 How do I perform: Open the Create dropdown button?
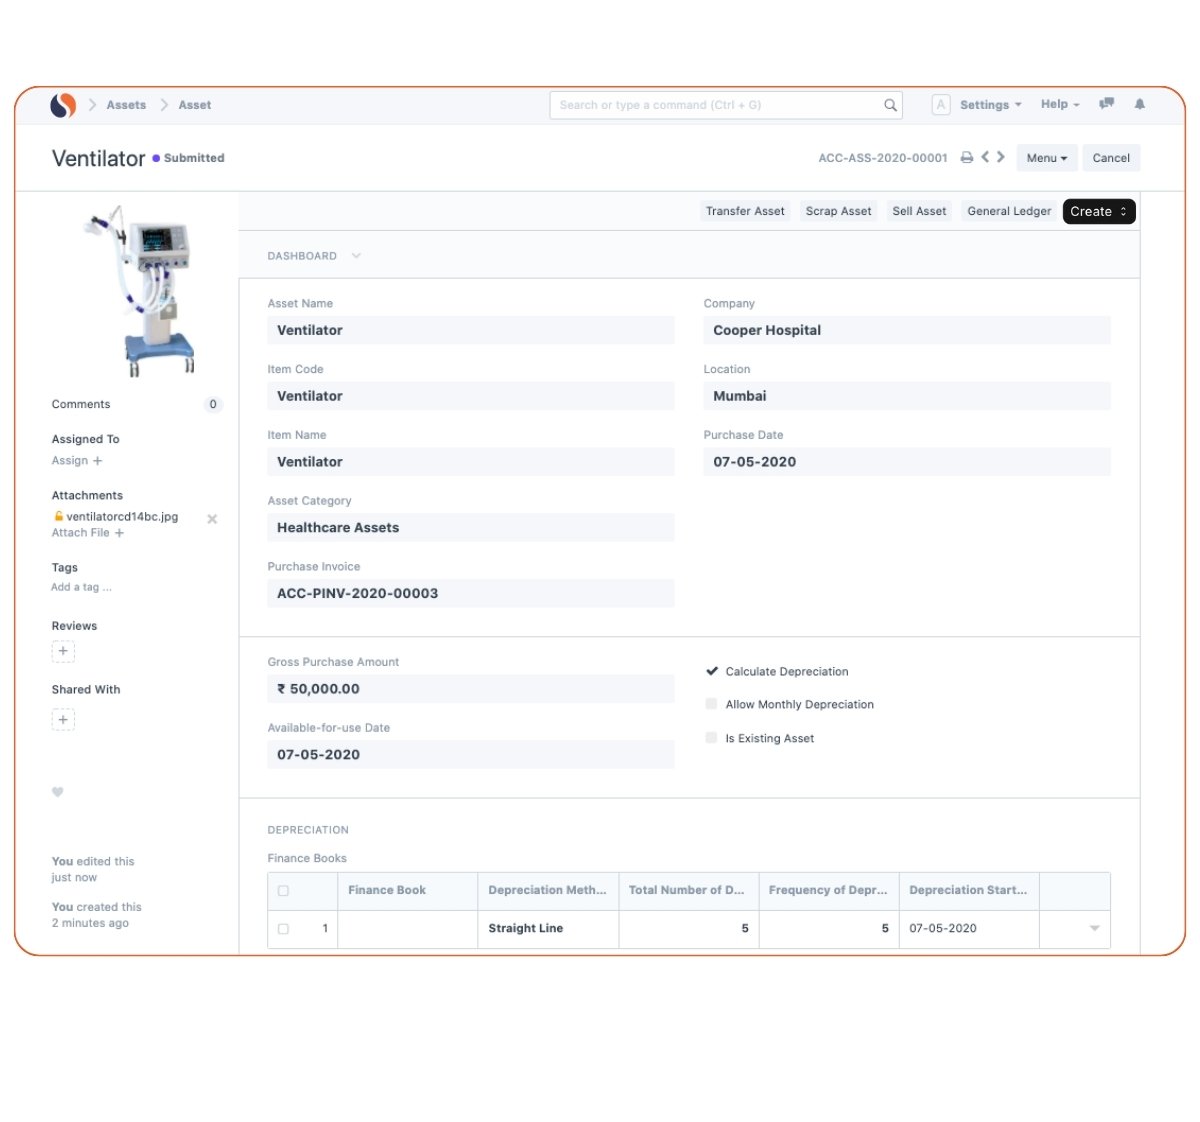click(x=1098, y=211)
